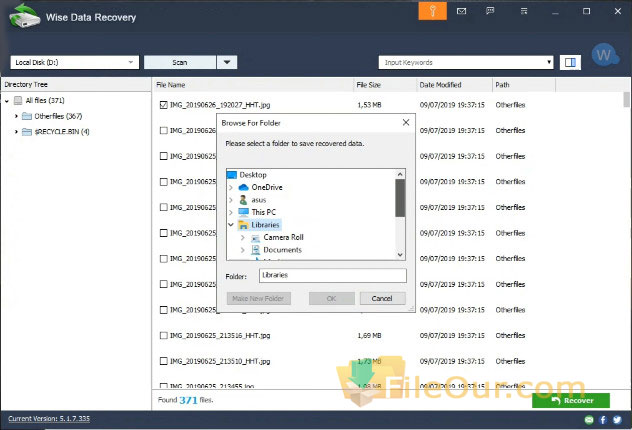Open the feedback chat icon in title bar
This screenshot has width=632, height=430.
pyautogui.click(x=490, y=11)
